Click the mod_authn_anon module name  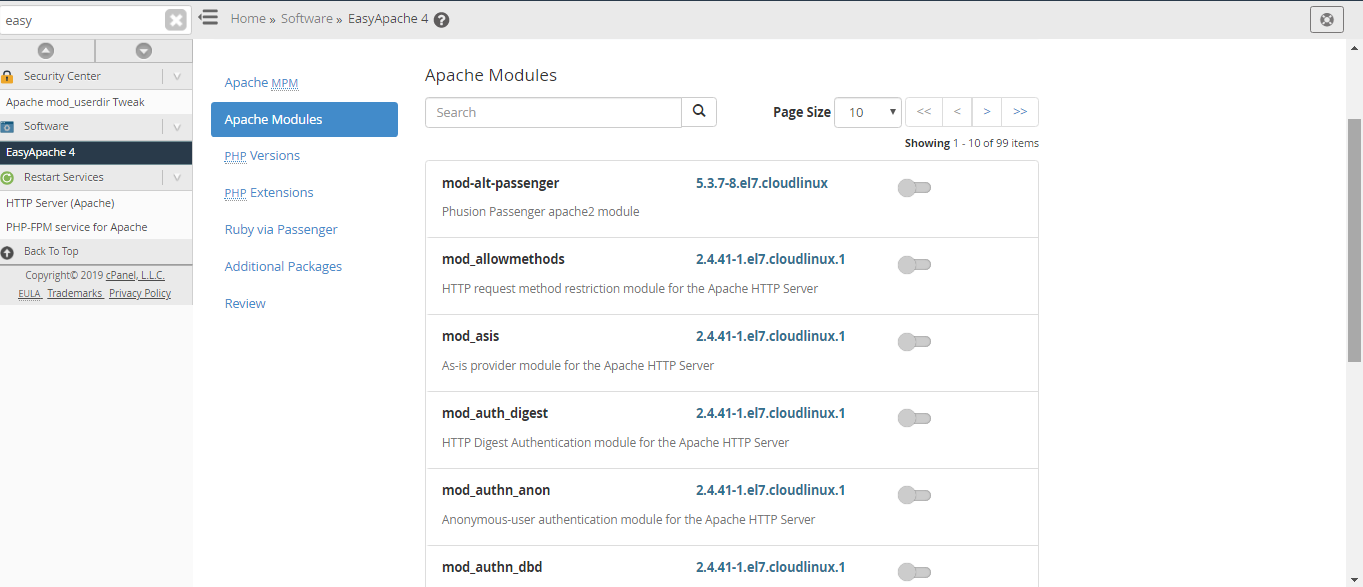pyautogui.click(x=496, y=490)
